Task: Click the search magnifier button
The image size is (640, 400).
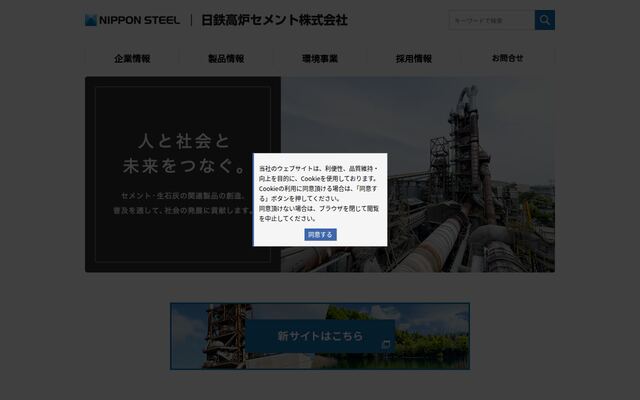Action: tap(544, 20)
